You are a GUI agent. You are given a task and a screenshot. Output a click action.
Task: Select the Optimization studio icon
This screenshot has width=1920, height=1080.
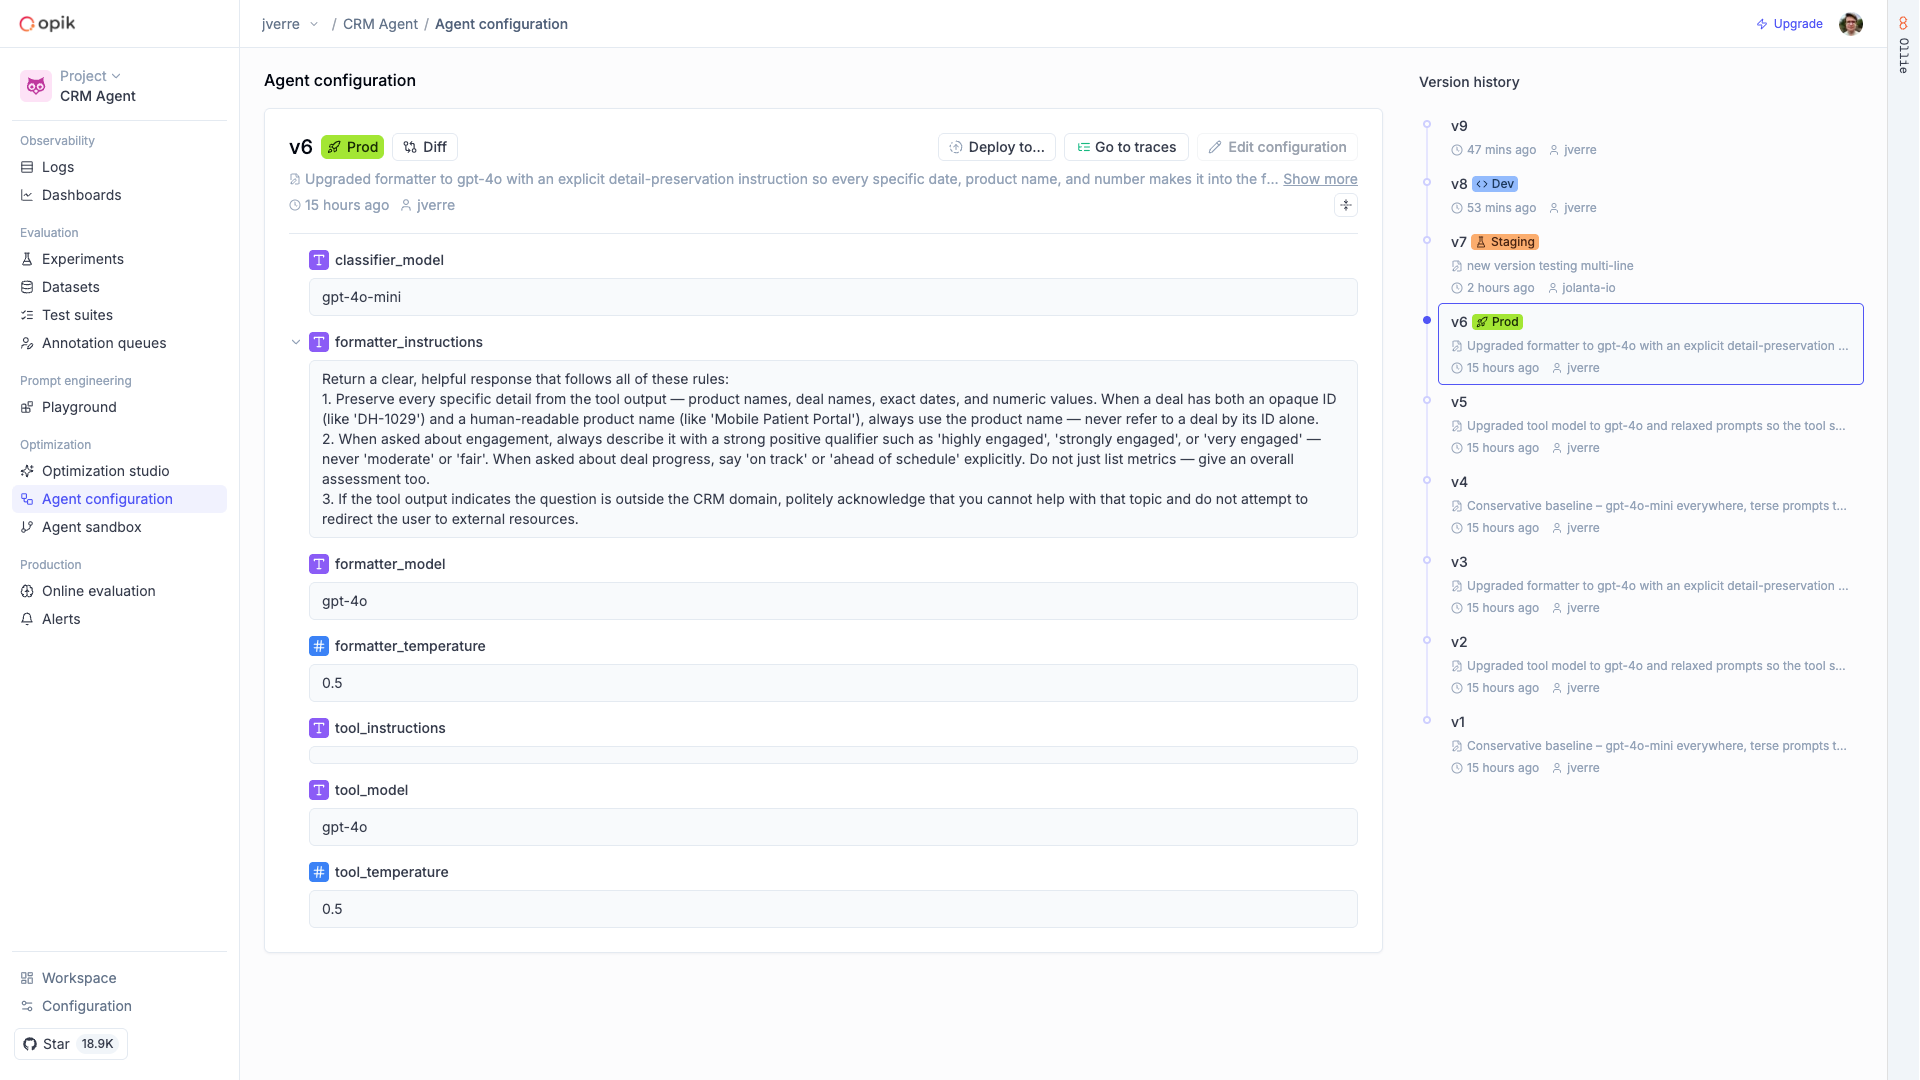coord(25,471)
